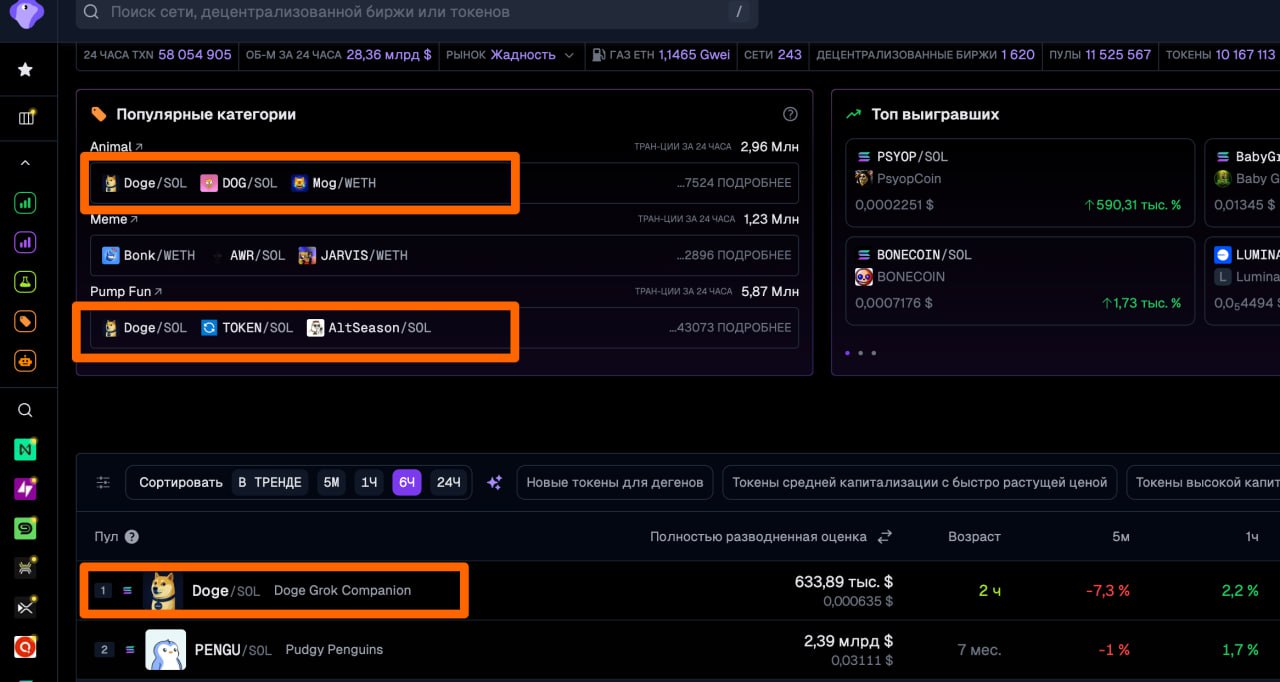Image resolution: width=1280 pixels, height=682 pixels.
Task: Open favorites via the sidebar star icon
Action: (26, 70)
